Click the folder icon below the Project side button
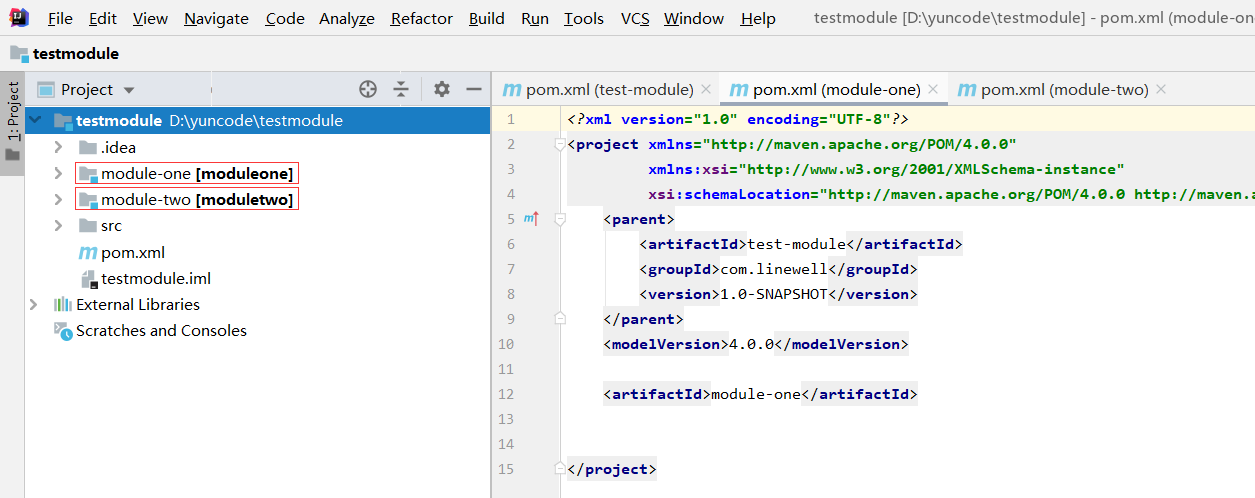This screenshot has height=498, width=1255. pos(12,155)
